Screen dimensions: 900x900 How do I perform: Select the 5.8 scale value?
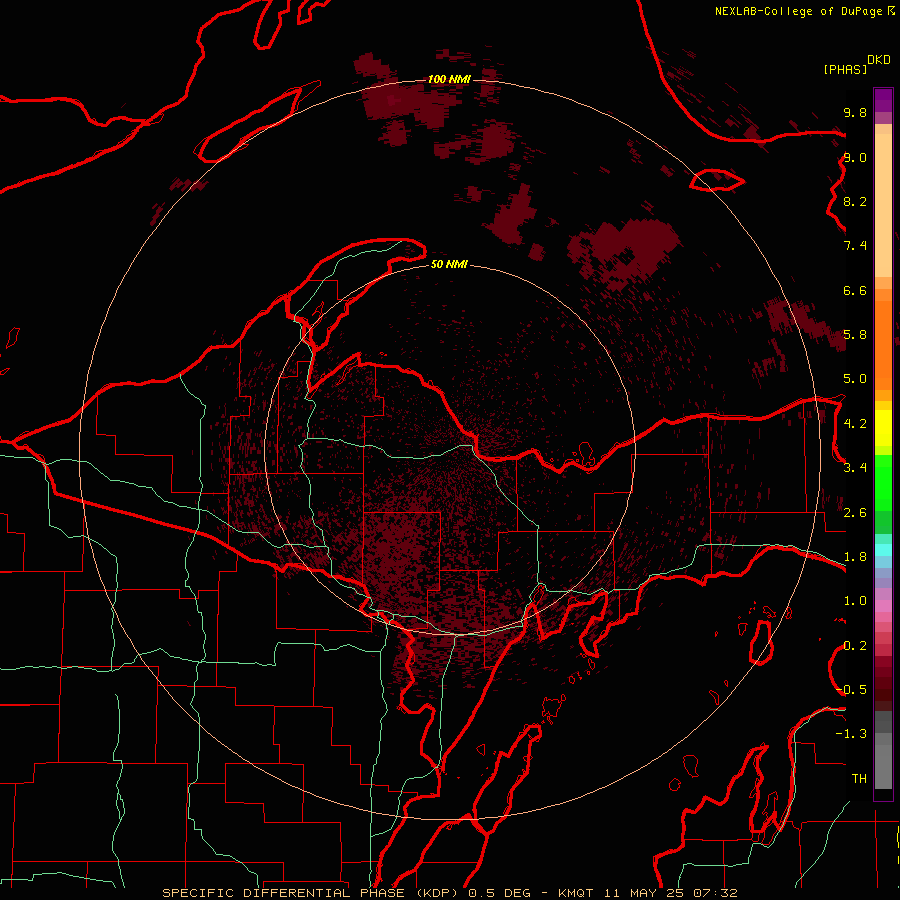coord(855,335)
